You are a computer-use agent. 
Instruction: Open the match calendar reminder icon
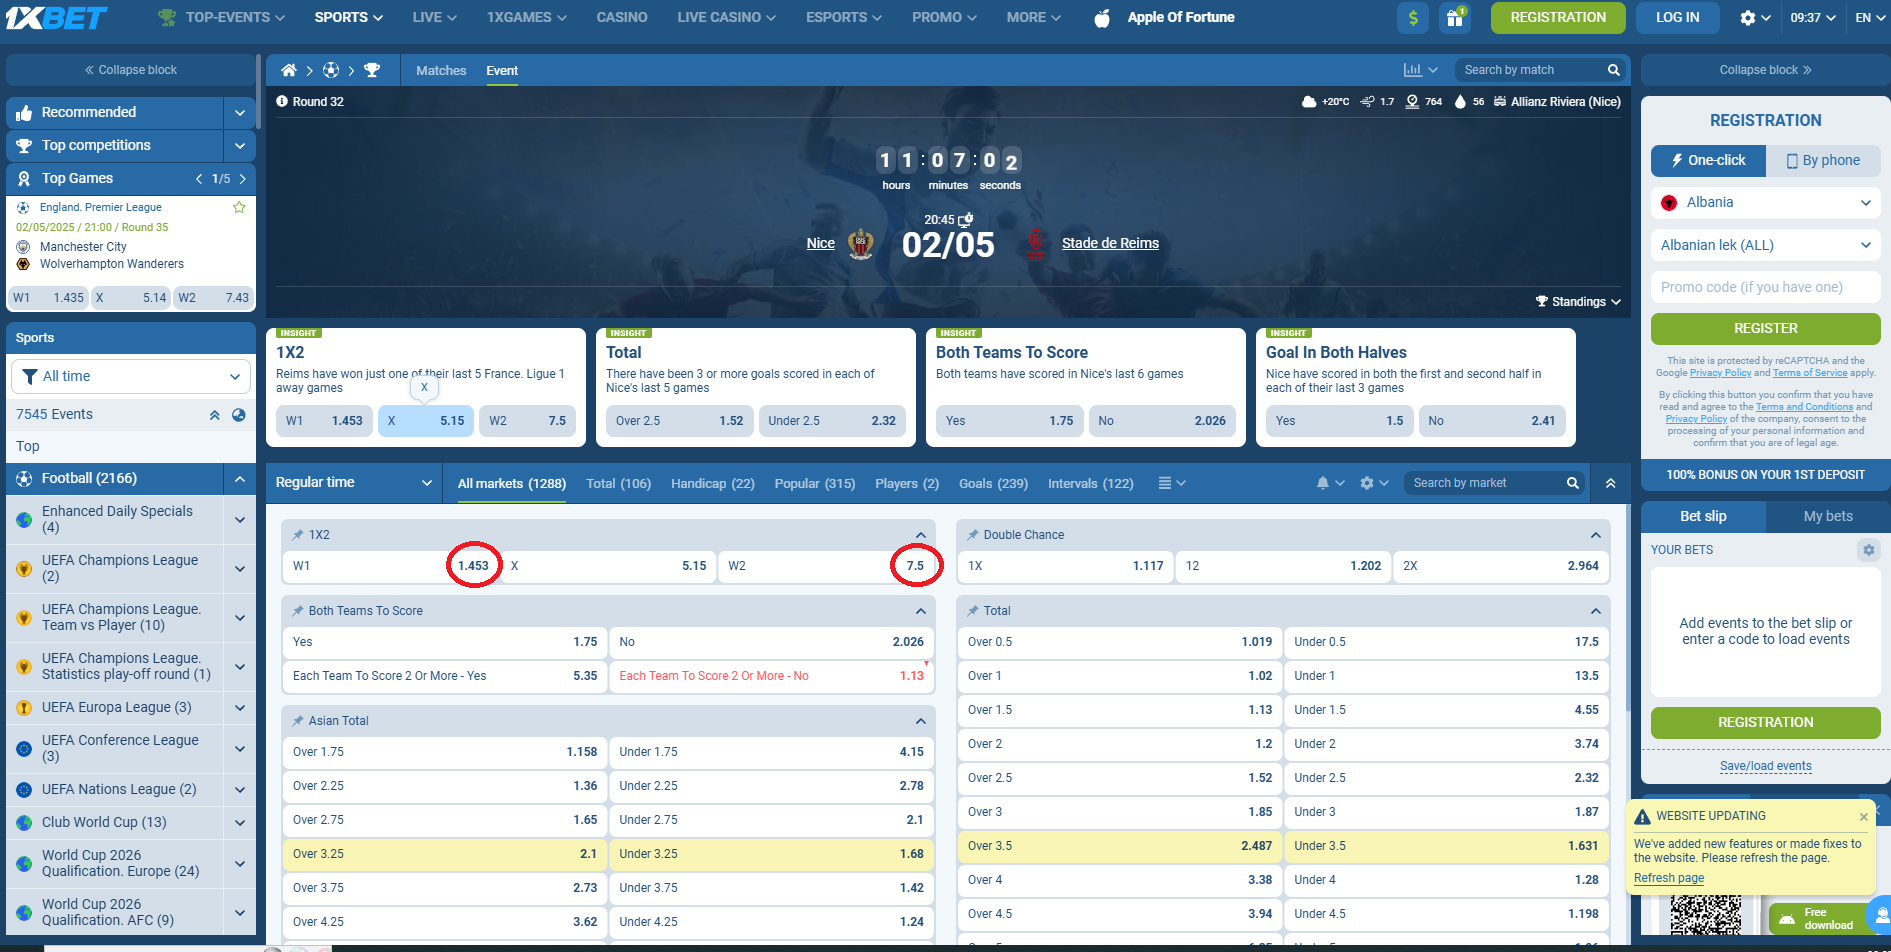[x=965, y=219]
